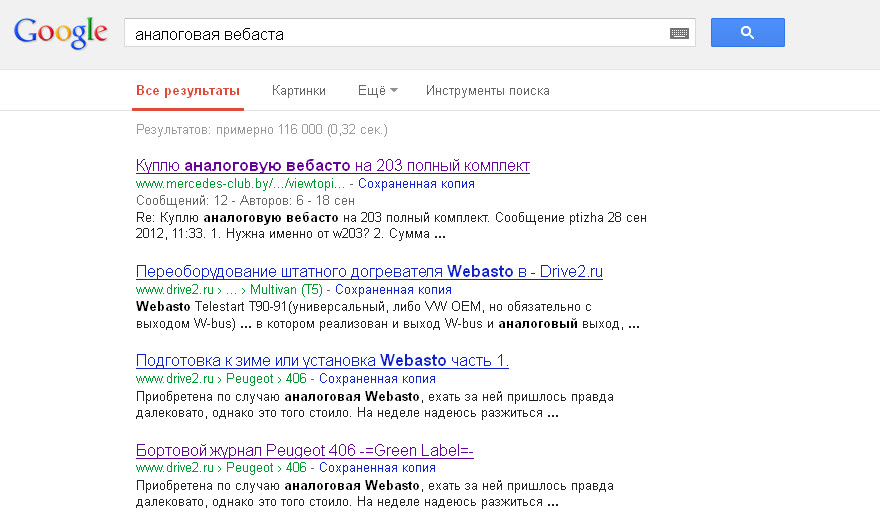Open Подготовка к зиме или установка Webasto
Screen dimensions: 880x526
(x=322, y=361)
